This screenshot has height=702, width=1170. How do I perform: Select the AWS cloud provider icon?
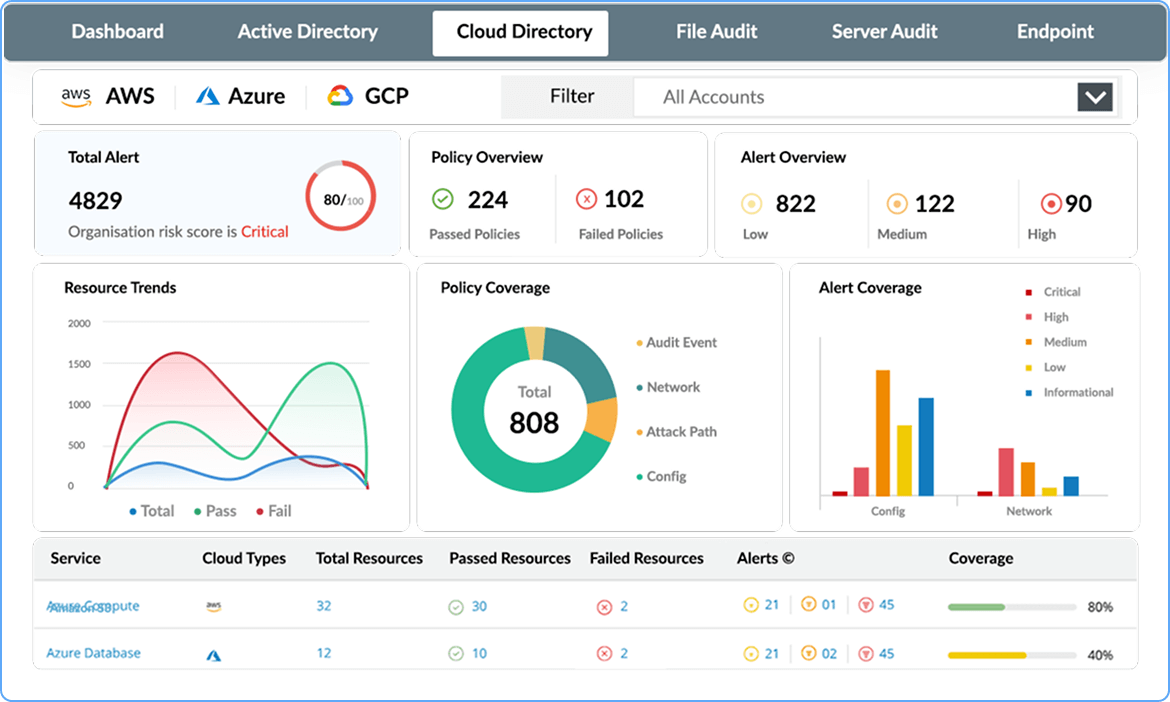[77, 96]
